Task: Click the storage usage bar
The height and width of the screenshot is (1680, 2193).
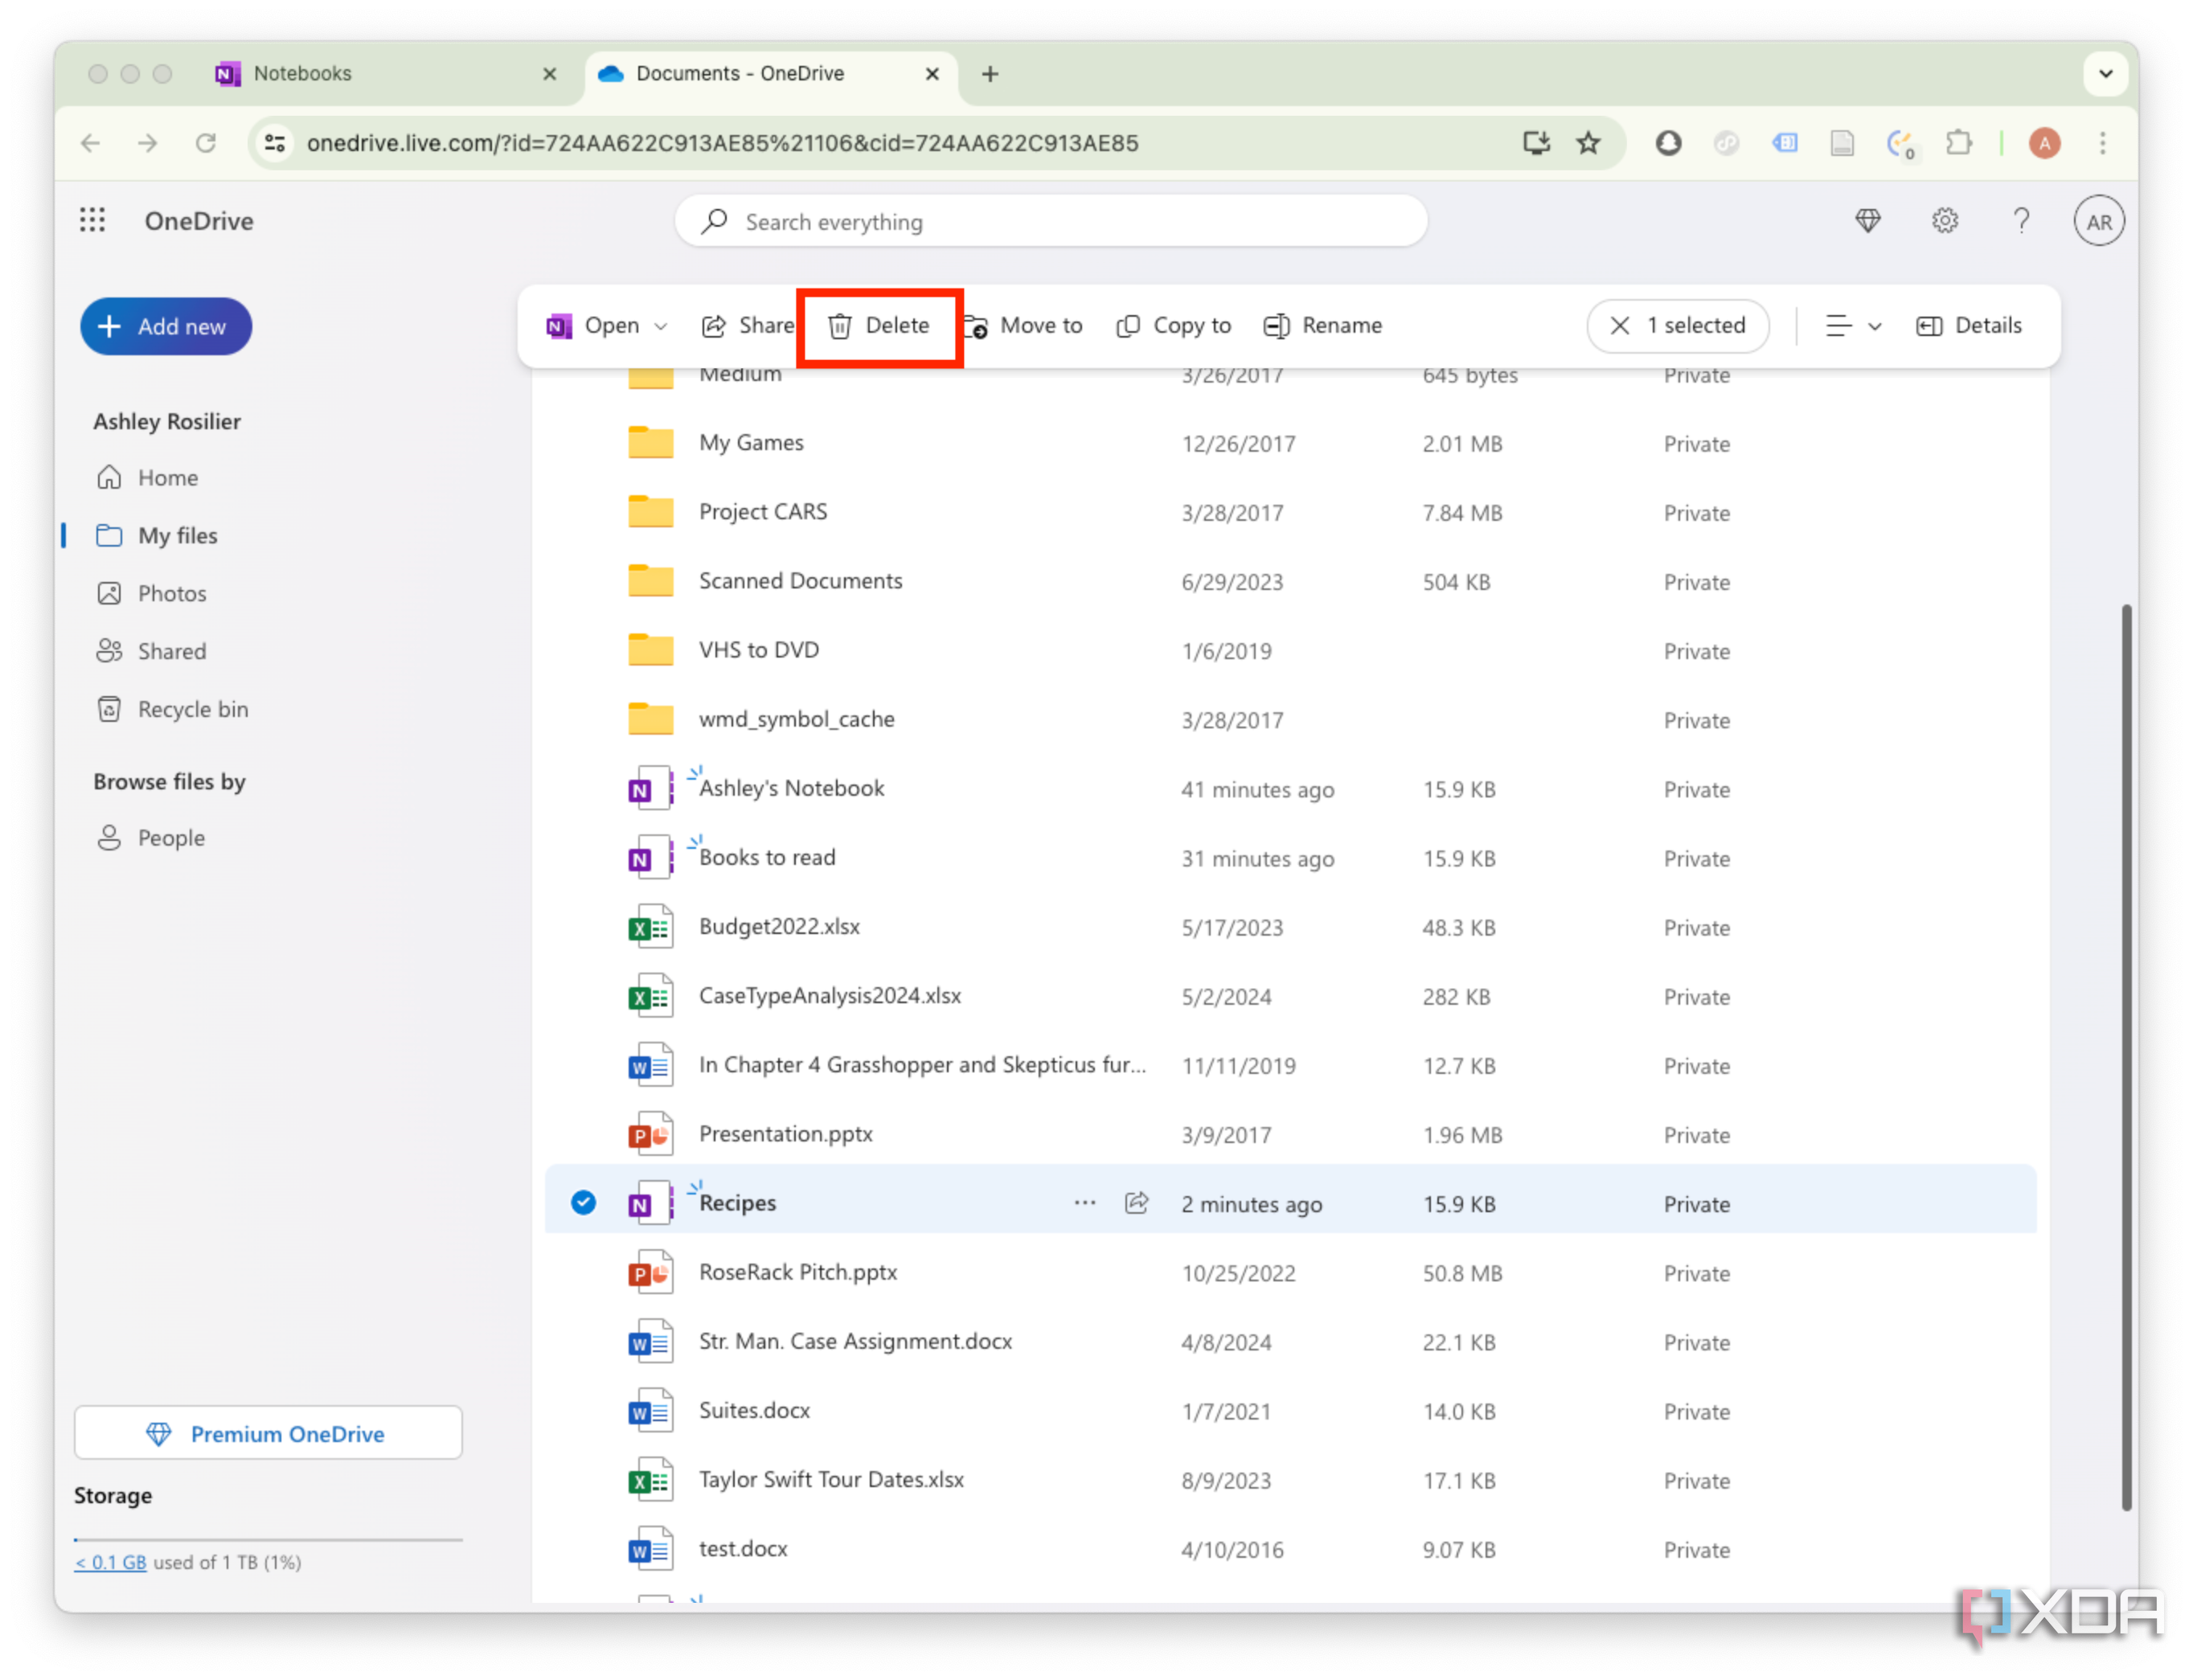Action: (x=268, y=1539)
